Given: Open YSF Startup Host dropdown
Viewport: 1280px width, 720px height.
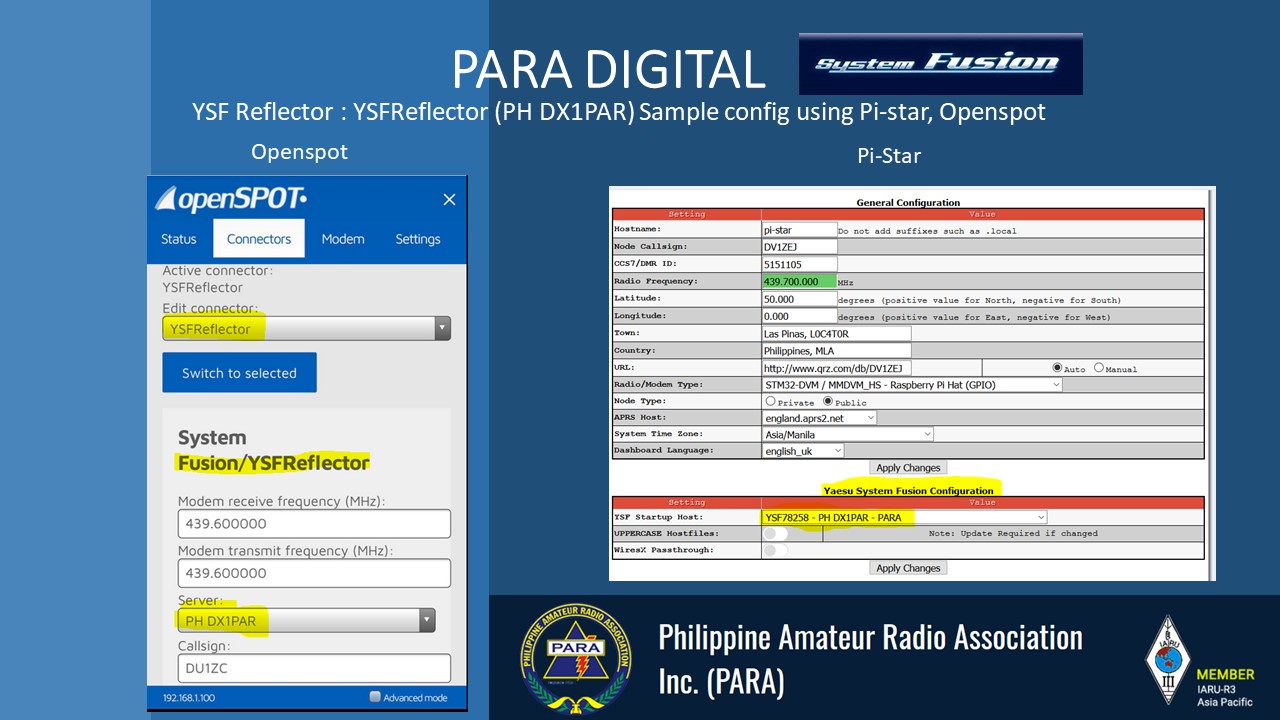Looking at the screenshot, I should click(x=904, y=517).
